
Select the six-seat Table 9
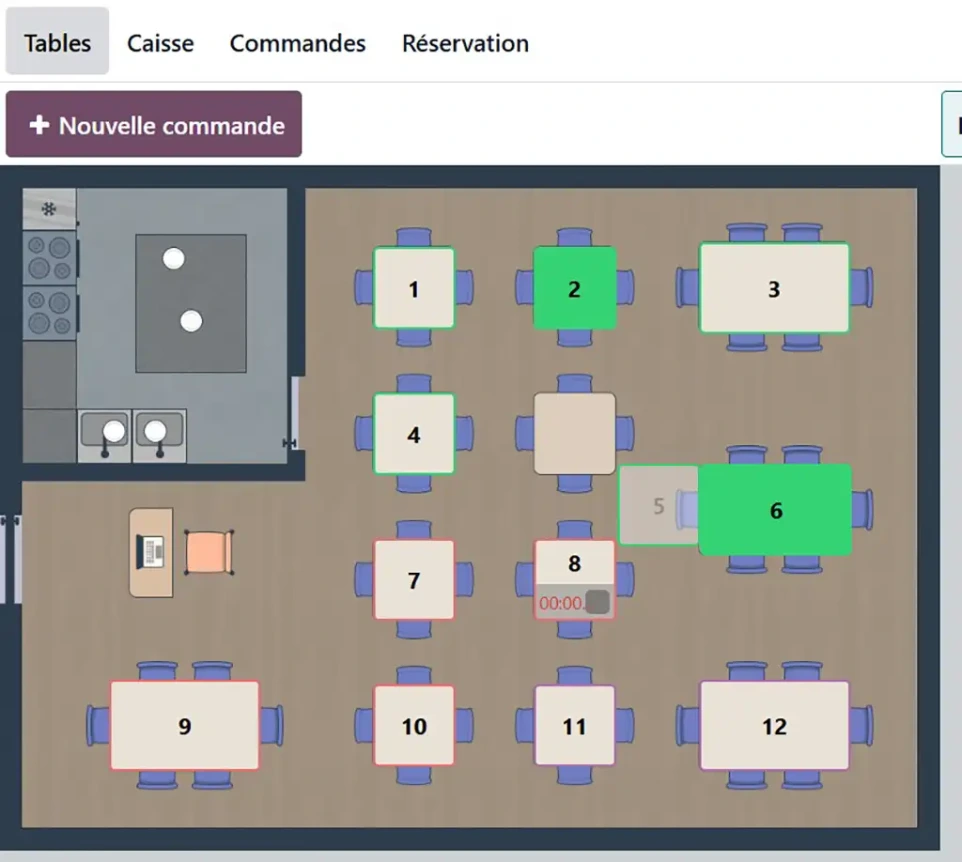pos(184,726)
